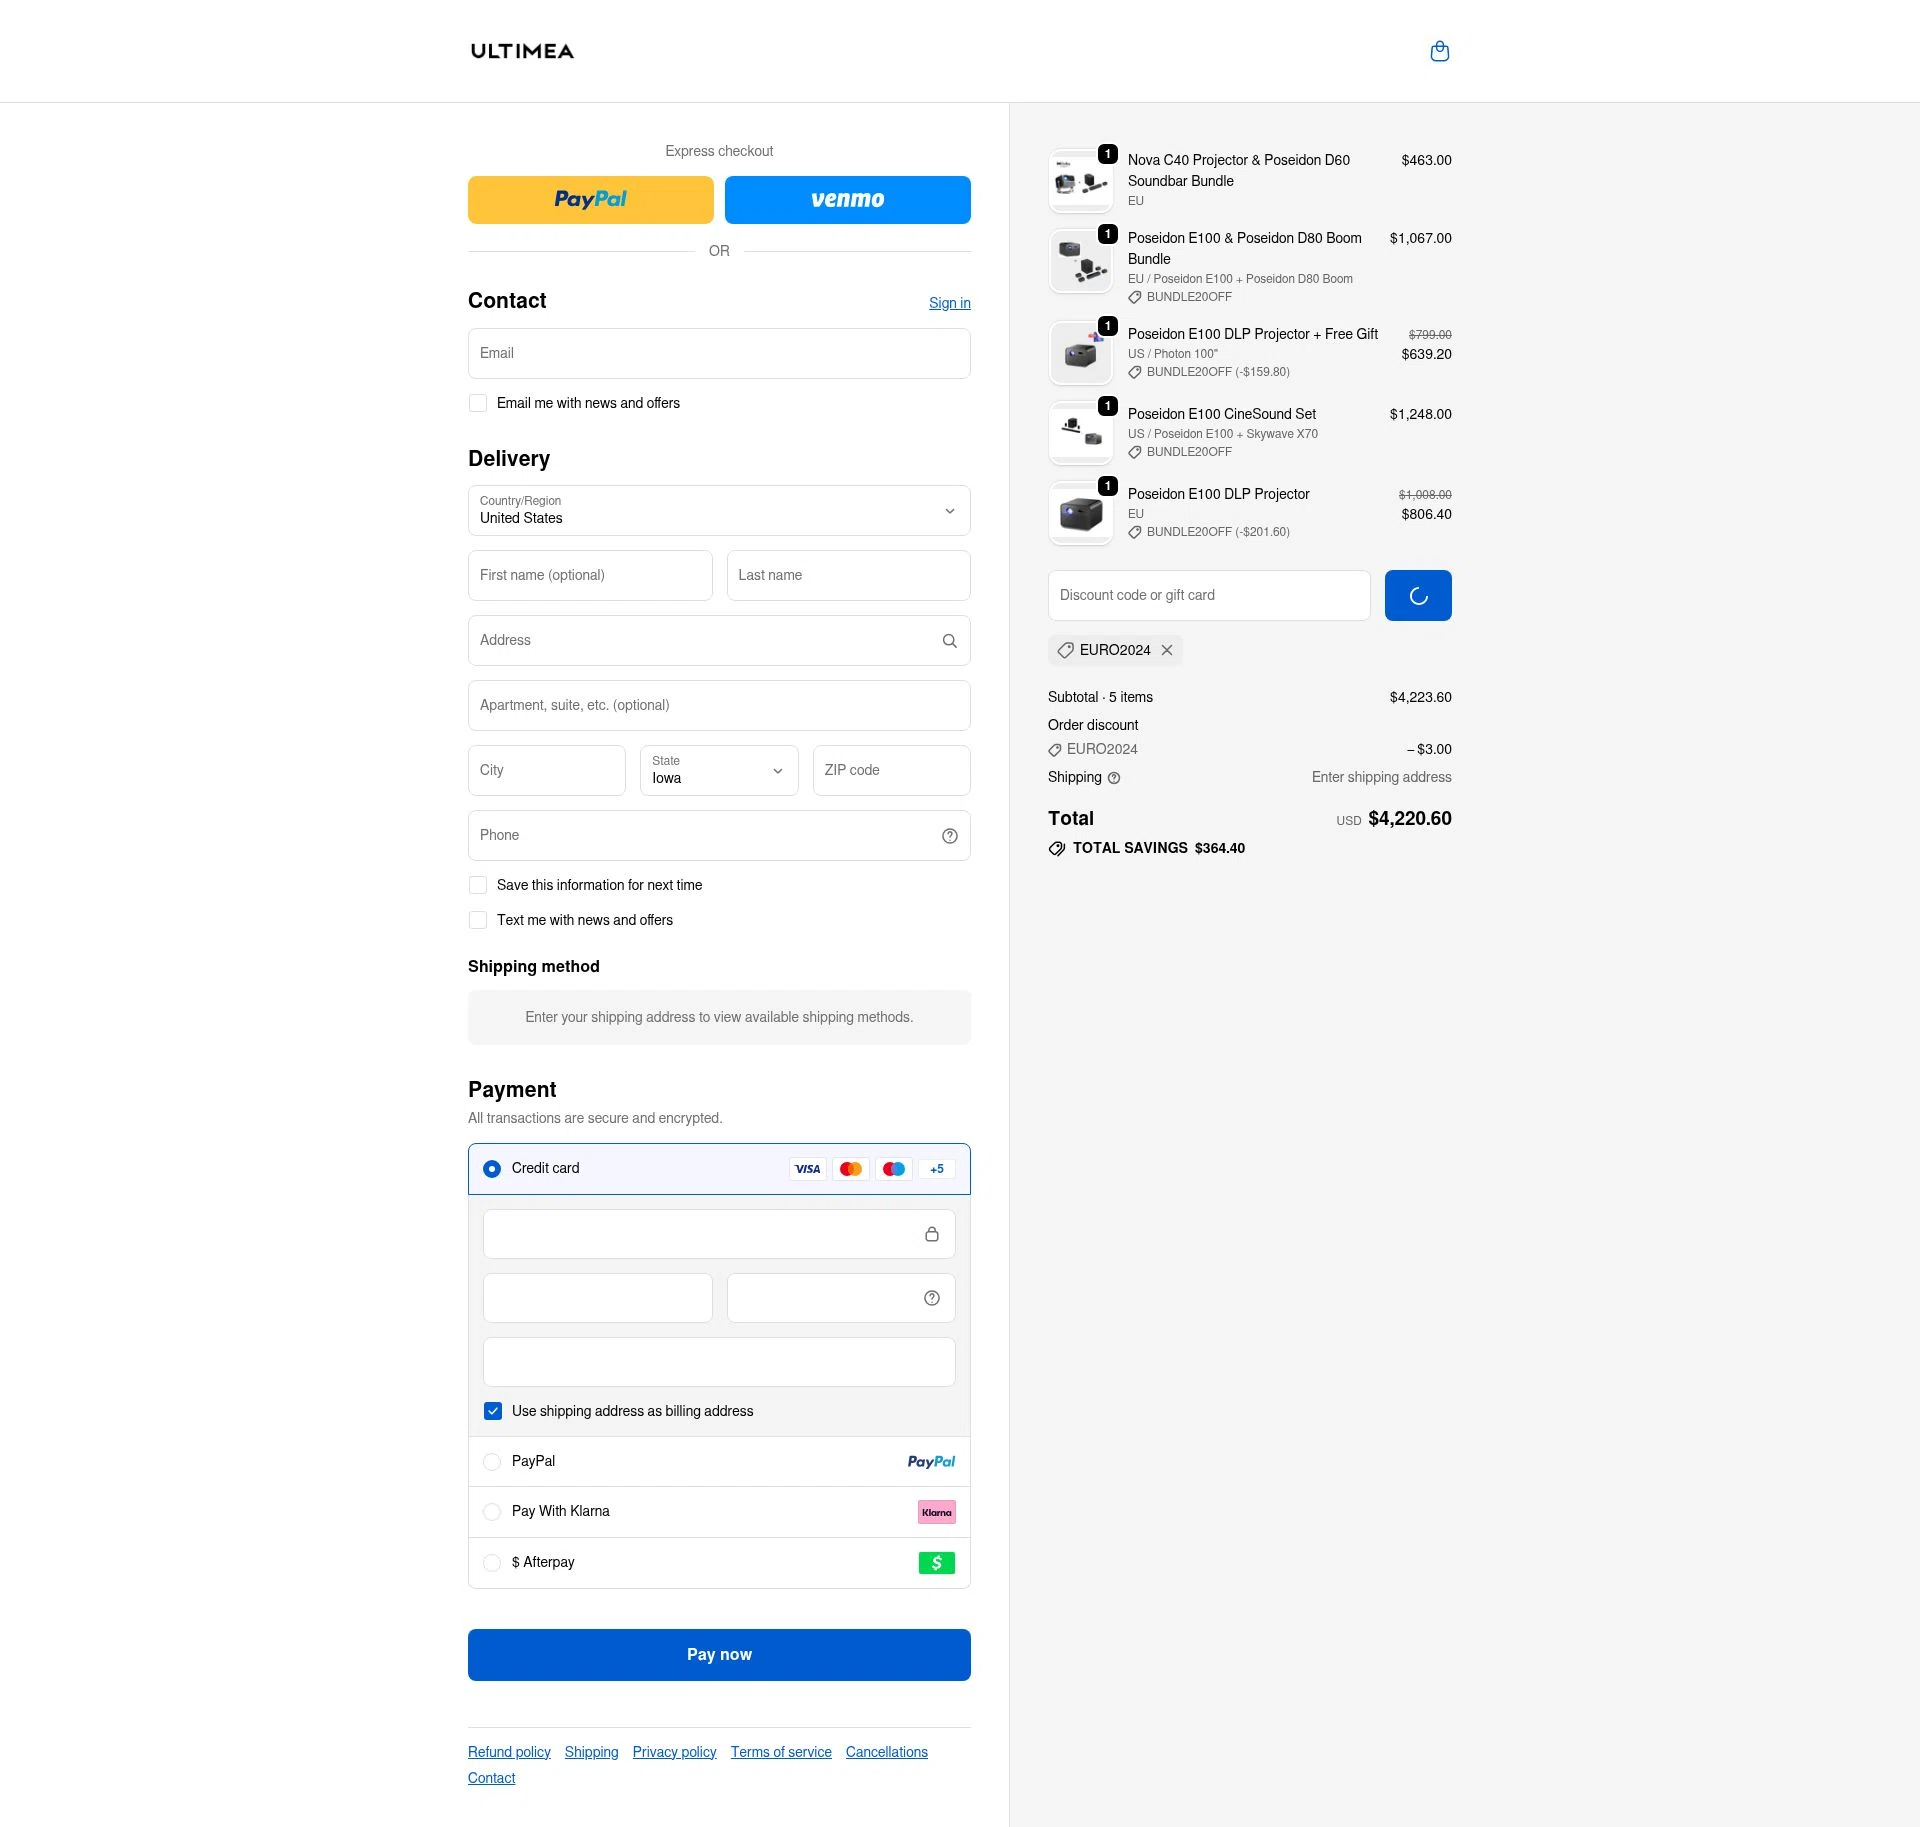Click the Sign in link
1920x1827 pixels.
[949, 303]
